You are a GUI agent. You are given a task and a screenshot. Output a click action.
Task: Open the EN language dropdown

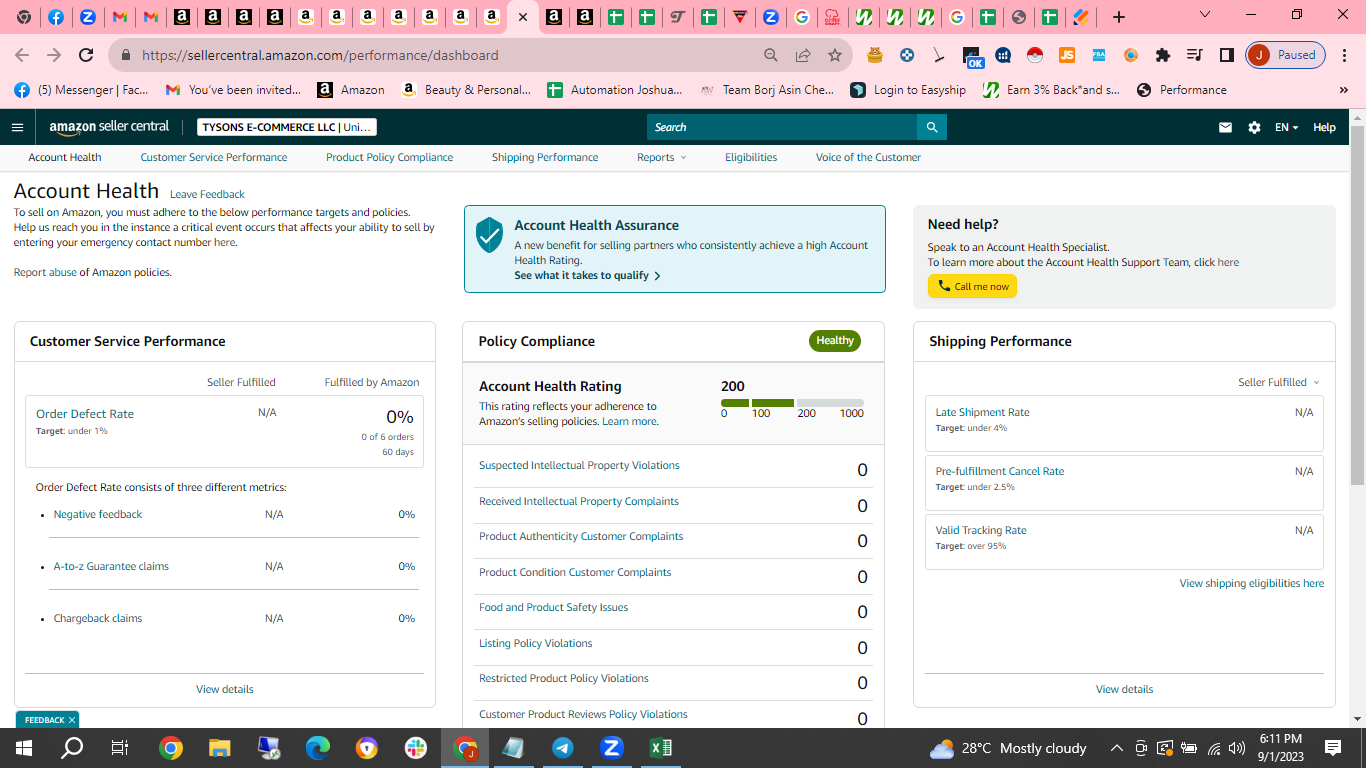coord(1286,127)
